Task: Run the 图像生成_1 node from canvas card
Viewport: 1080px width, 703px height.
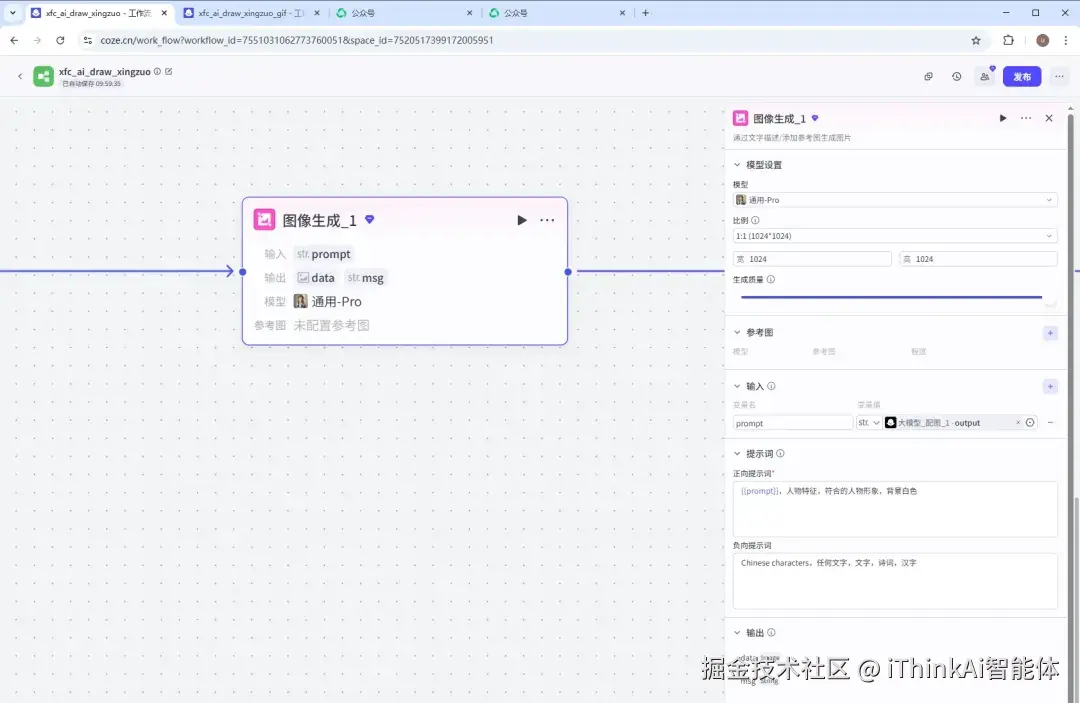Action: (x=521, y=220)
